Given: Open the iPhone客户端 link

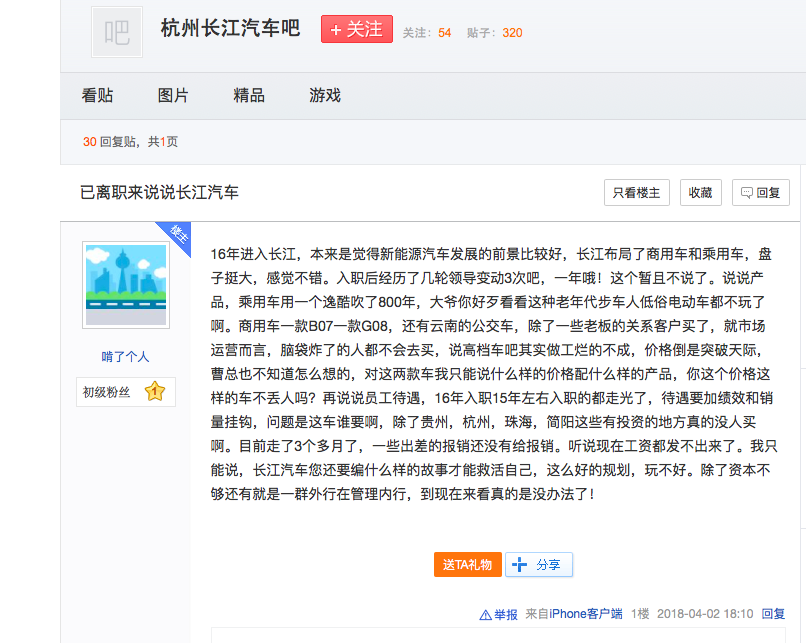Looking at the screenshot, I should (x=585, y=614).
